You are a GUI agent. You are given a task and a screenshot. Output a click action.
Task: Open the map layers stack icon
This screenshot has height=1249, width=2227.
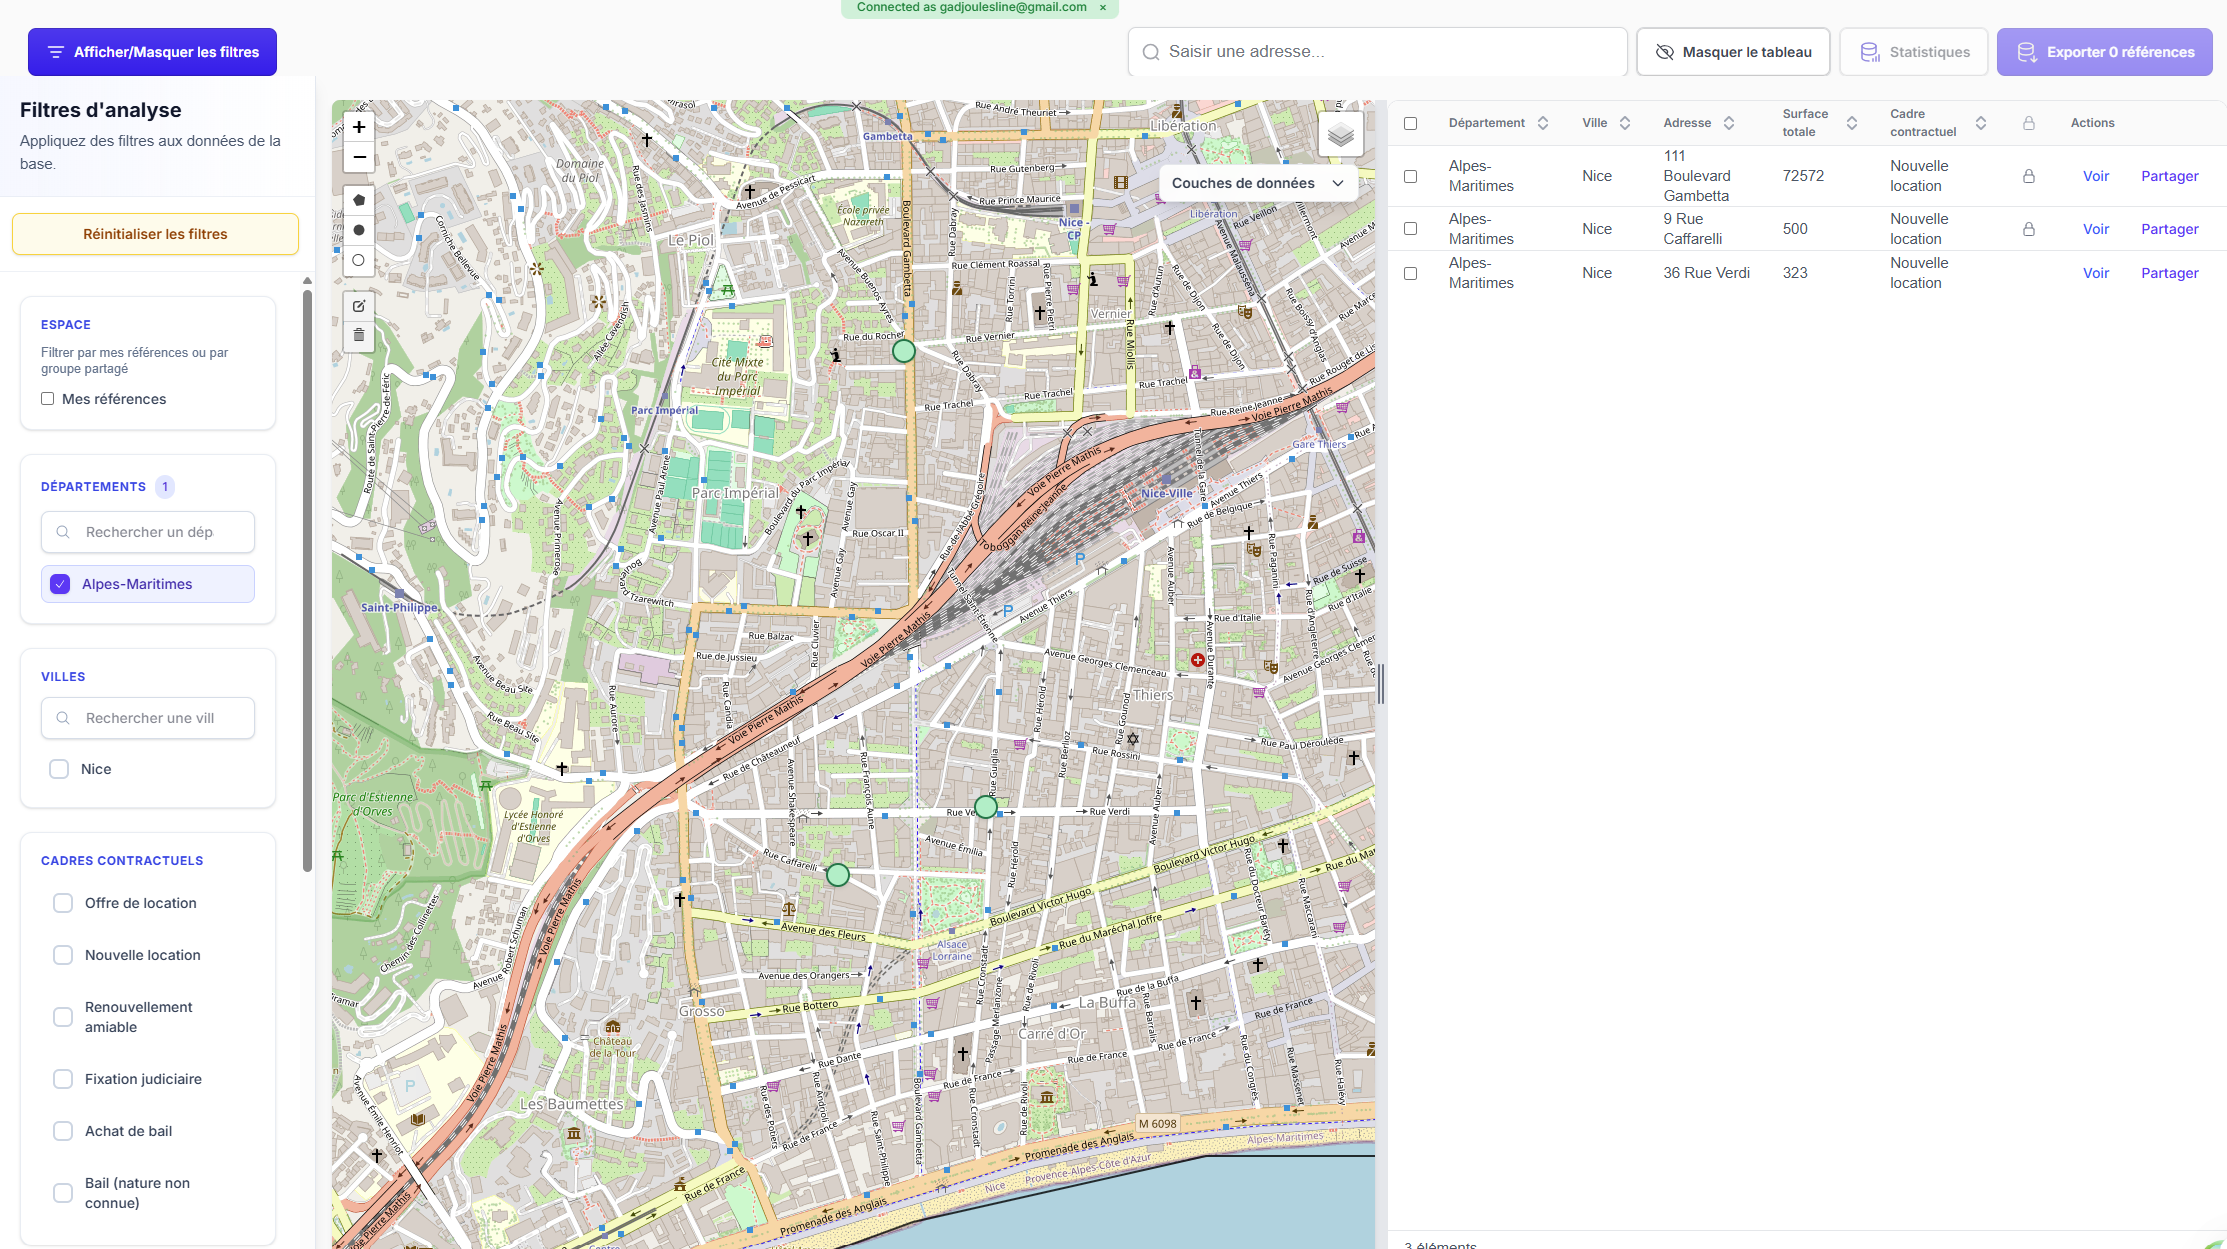click(1340, 134)
